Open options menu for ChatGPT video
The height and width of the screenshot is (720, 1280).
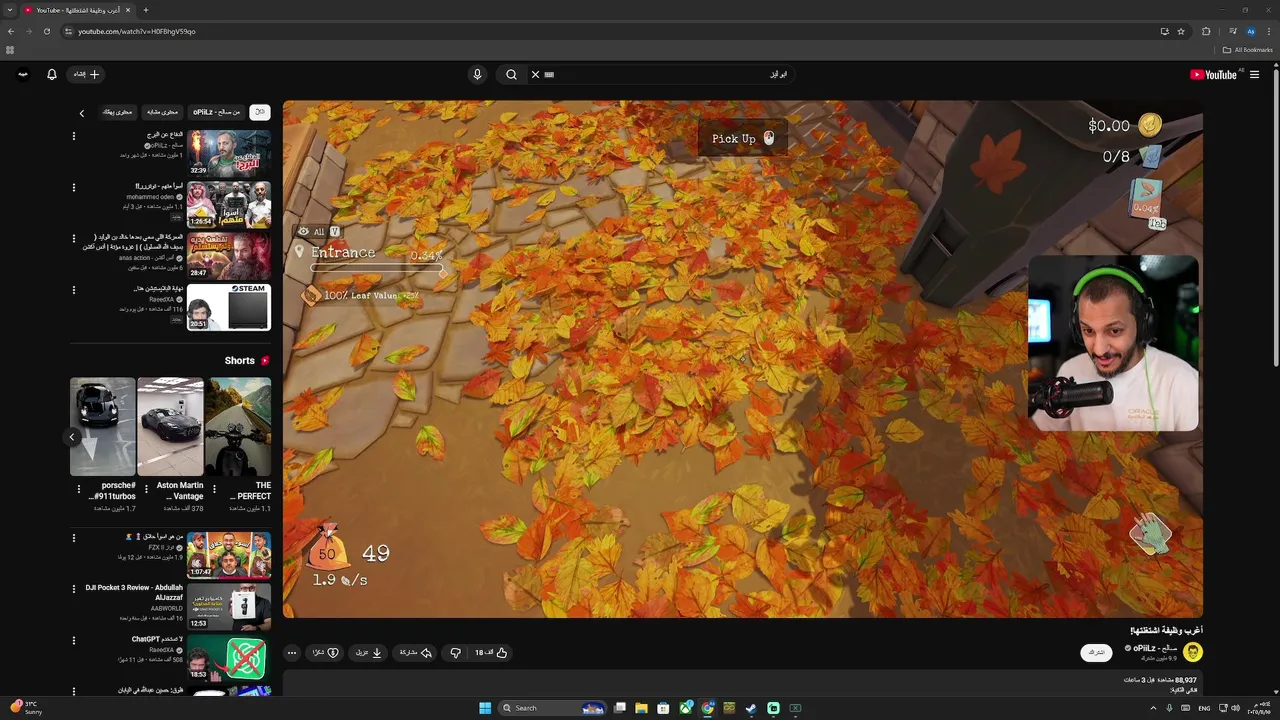[73, 640]
